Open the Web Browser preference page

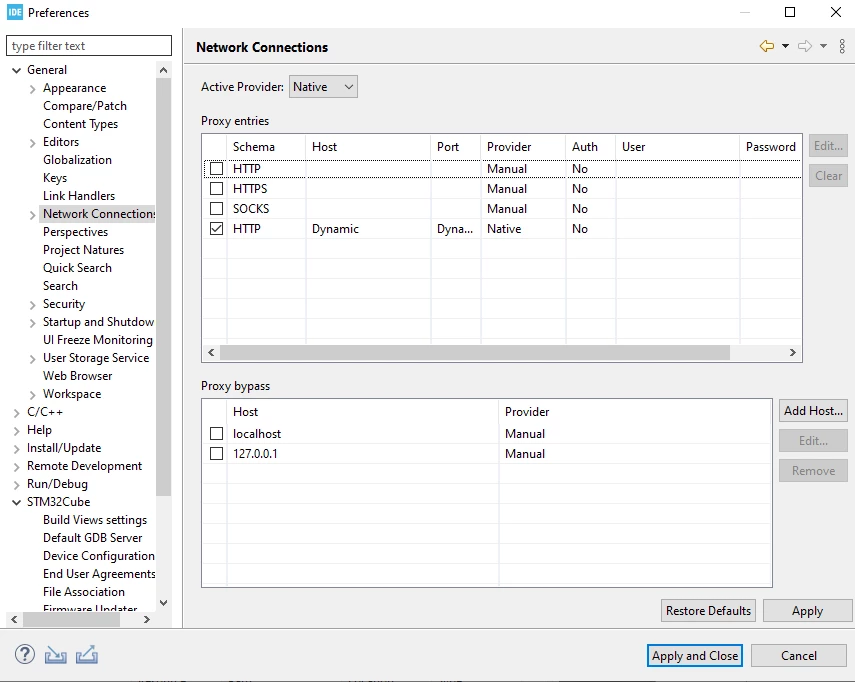click(78, 376)
